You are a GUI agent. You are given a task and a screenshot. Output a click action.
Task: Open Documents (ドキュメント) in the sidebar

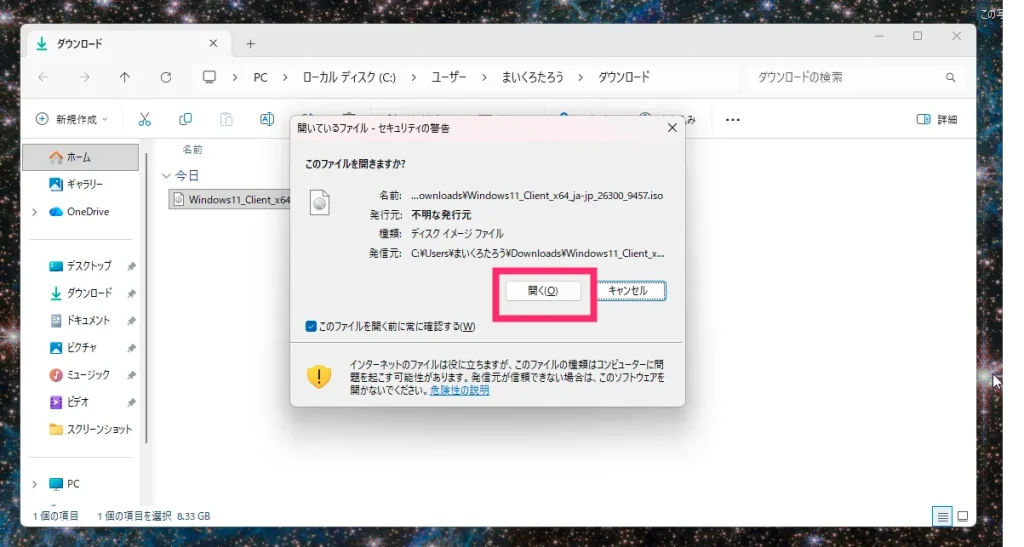(80, 320)
